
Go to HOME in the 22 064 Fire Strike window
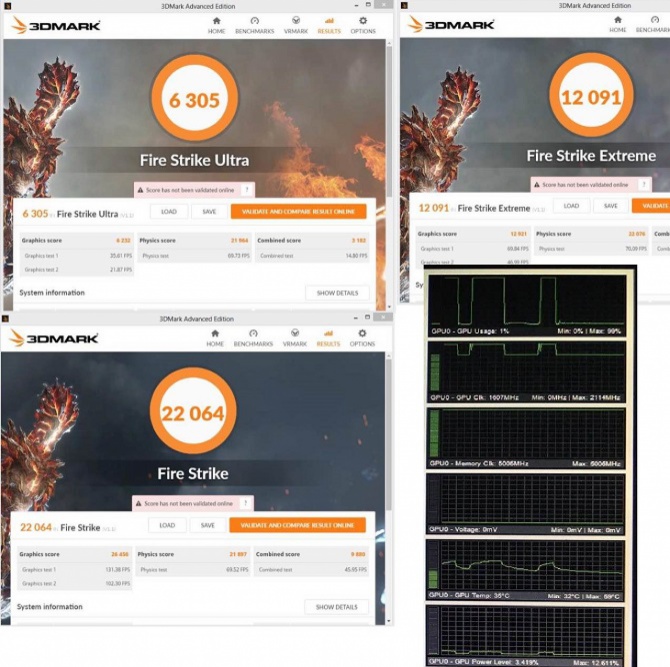[x=215, y=338]
